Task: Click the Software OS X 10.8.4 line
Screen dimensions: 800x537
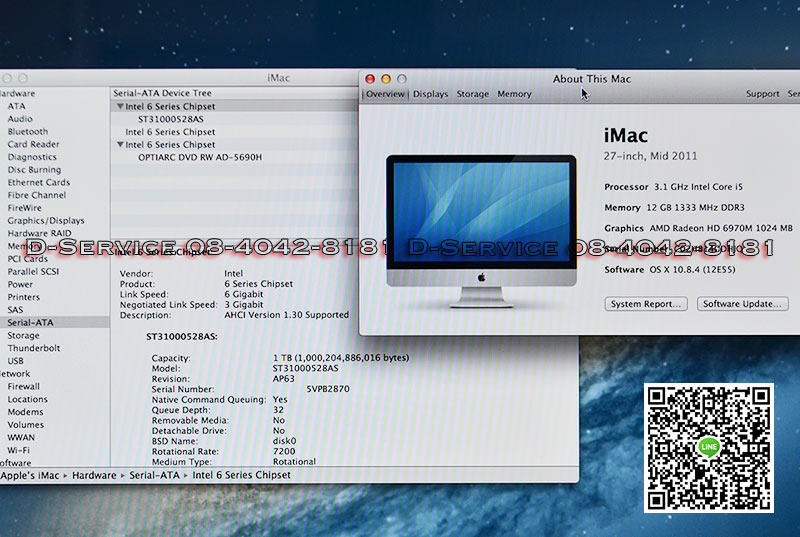Action: 670,269
